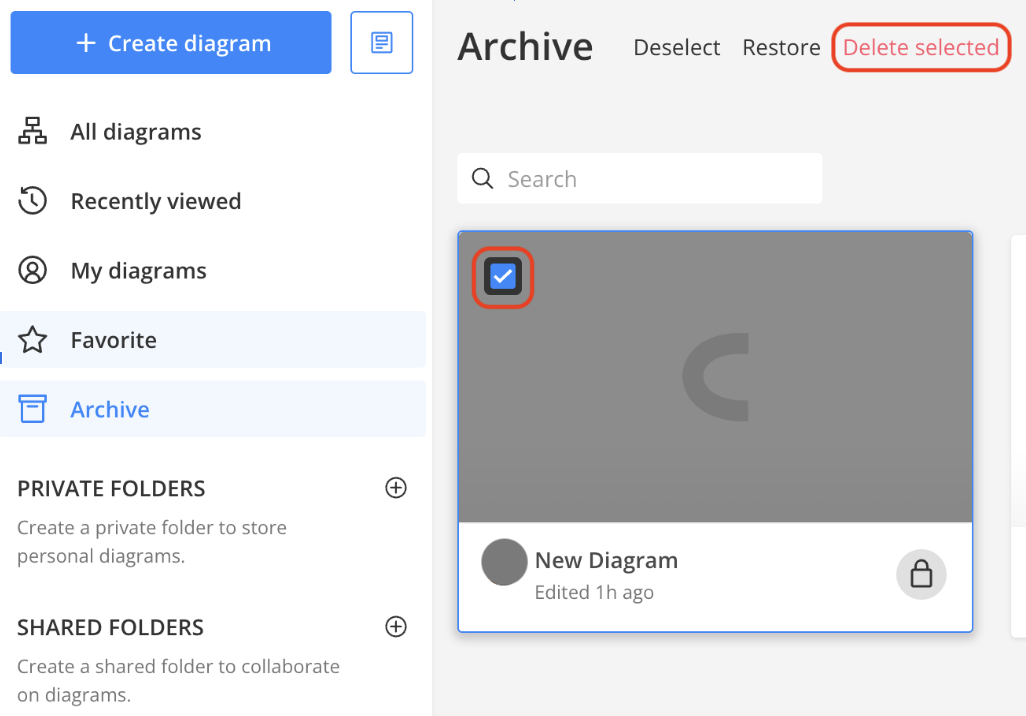Viewport: 1026px width, 716px height.
Task: Add a new private folder
Action: (x=396, y=488)
